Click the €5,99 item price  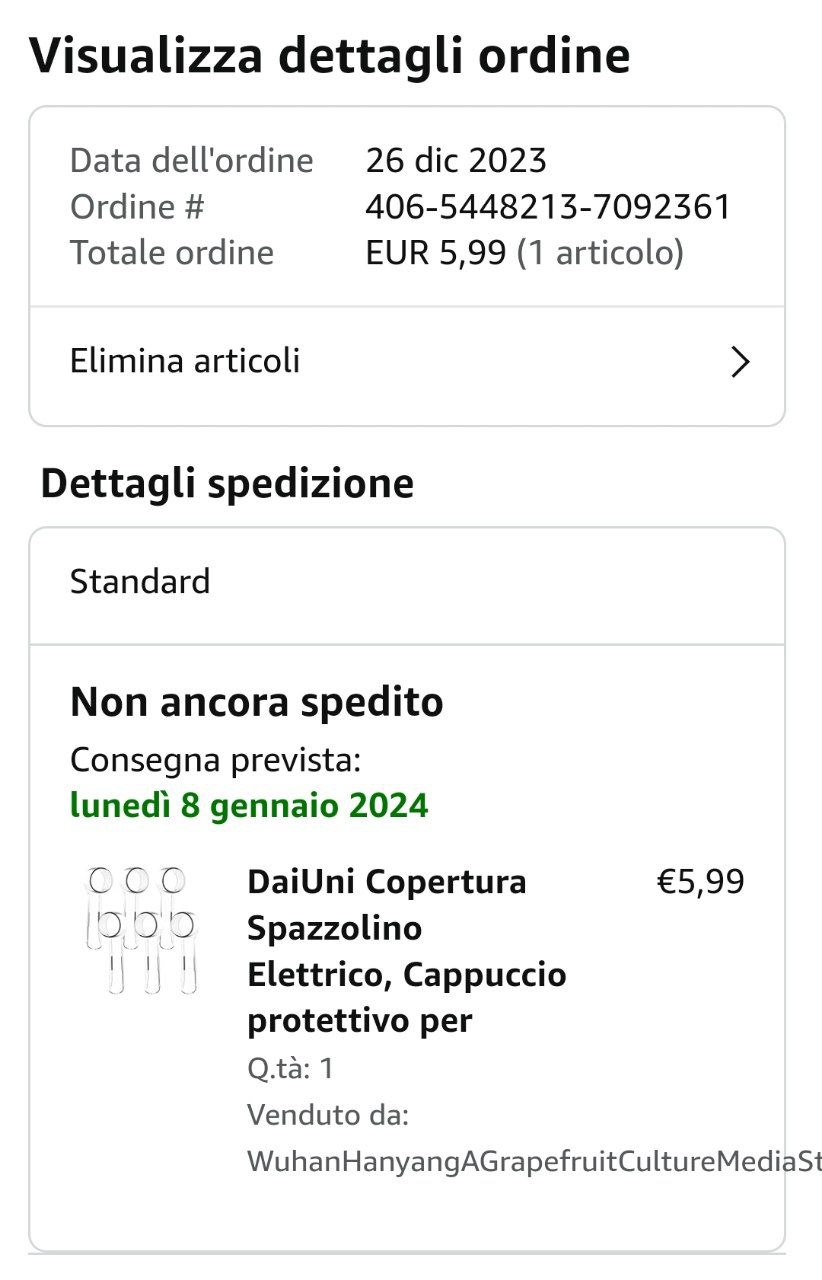click(700, 882)
